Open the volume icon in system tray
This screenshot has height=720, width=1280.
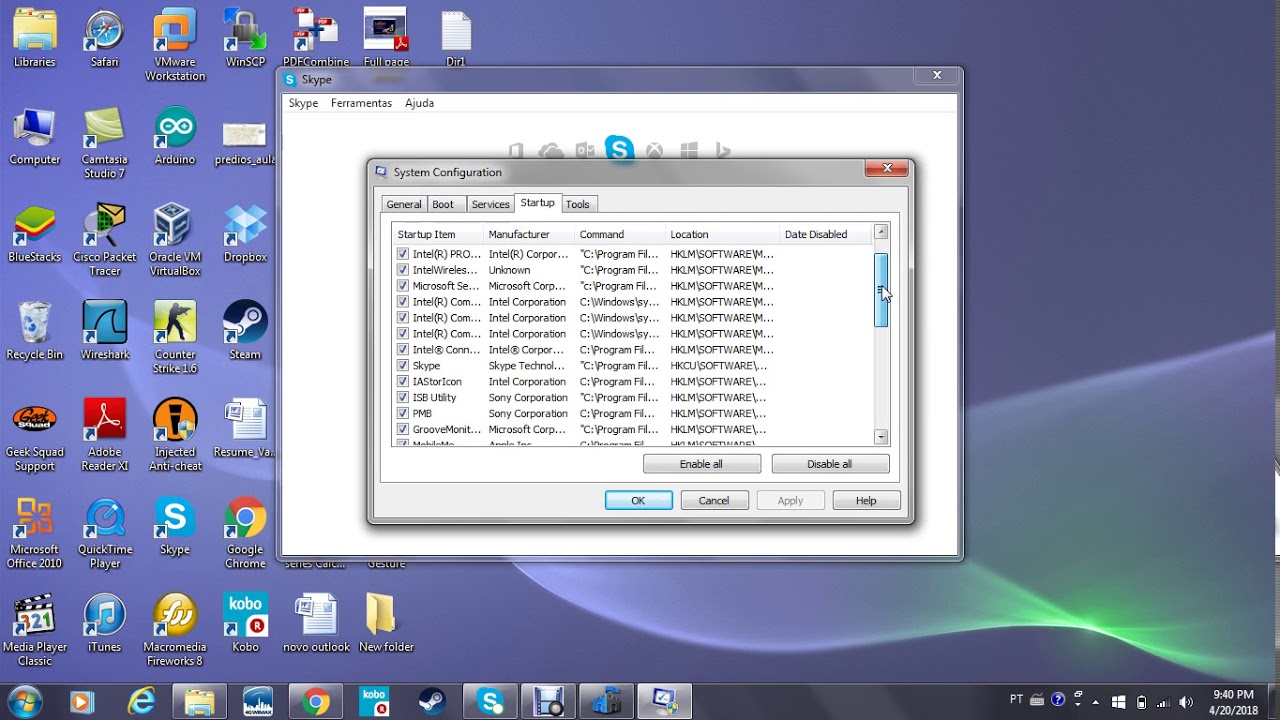point(1187,702)
